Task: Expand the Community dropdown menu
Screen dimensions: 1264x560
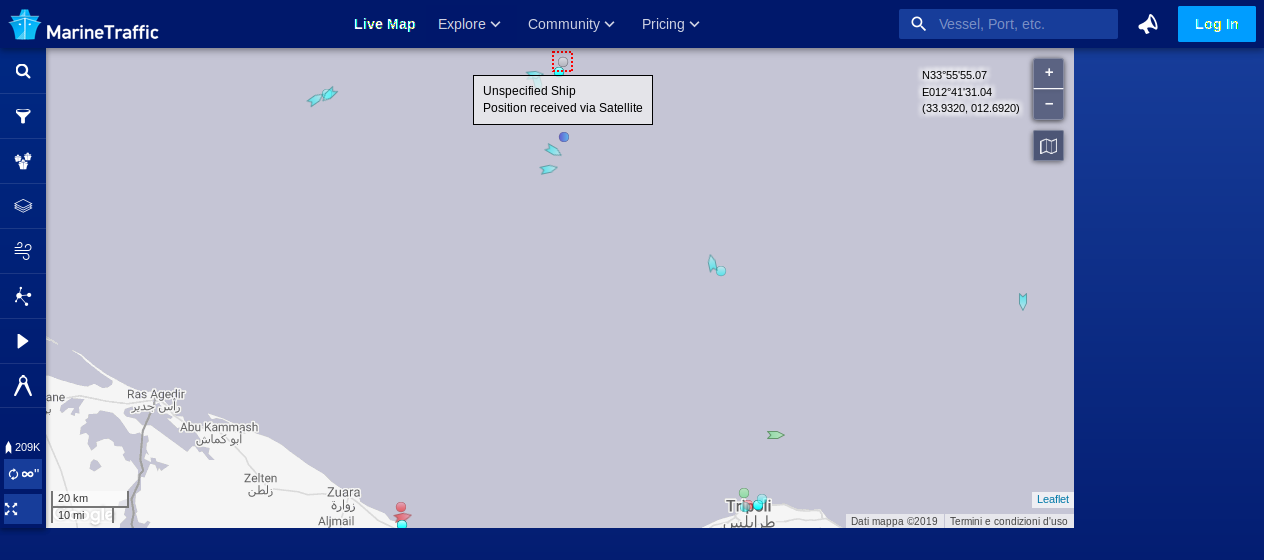Action: point(570,24)
